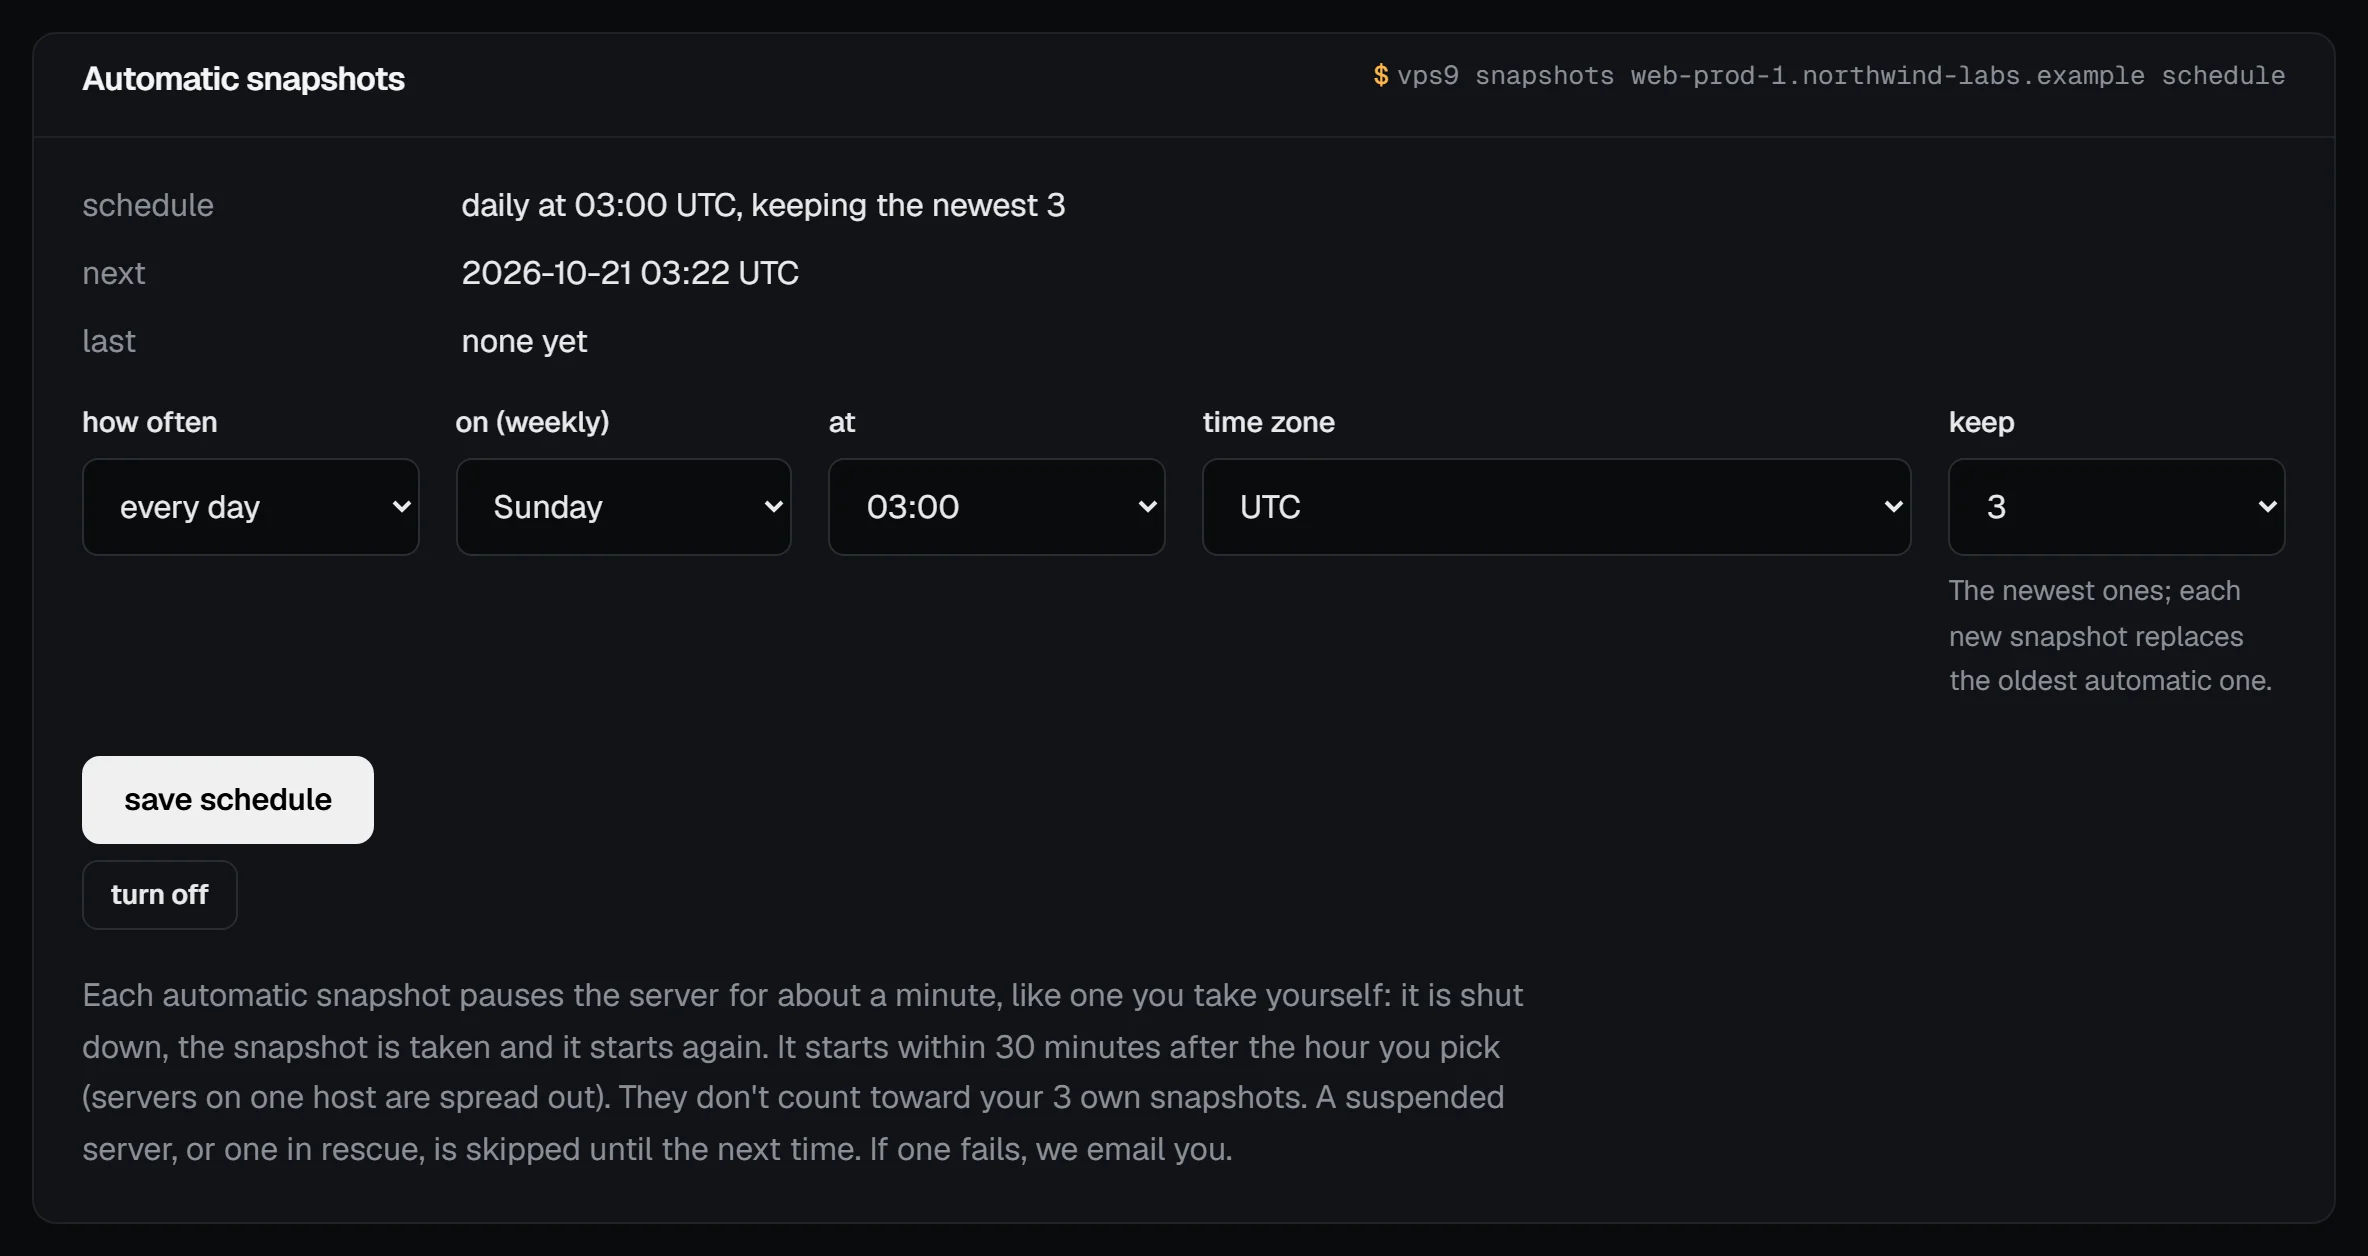Screen dimensions: 2368x1256
Task: Click the 'none yet' last snapshot value
Action: click(524, 341)
